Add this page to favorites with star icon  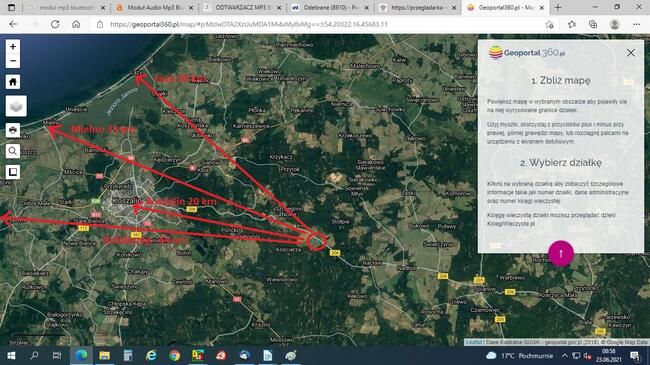coord(550,24)
